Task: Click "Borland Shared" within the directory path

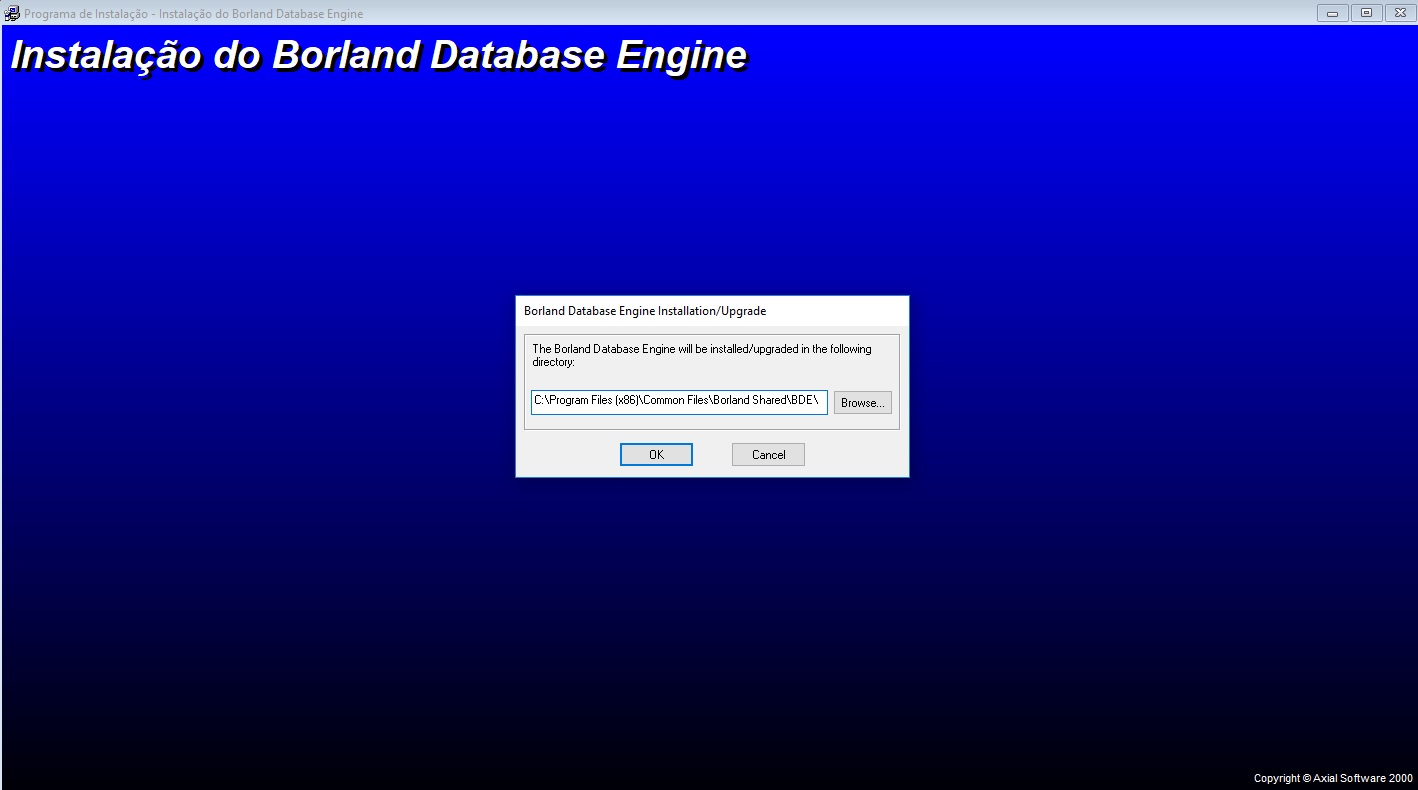Action: [751, 401]
